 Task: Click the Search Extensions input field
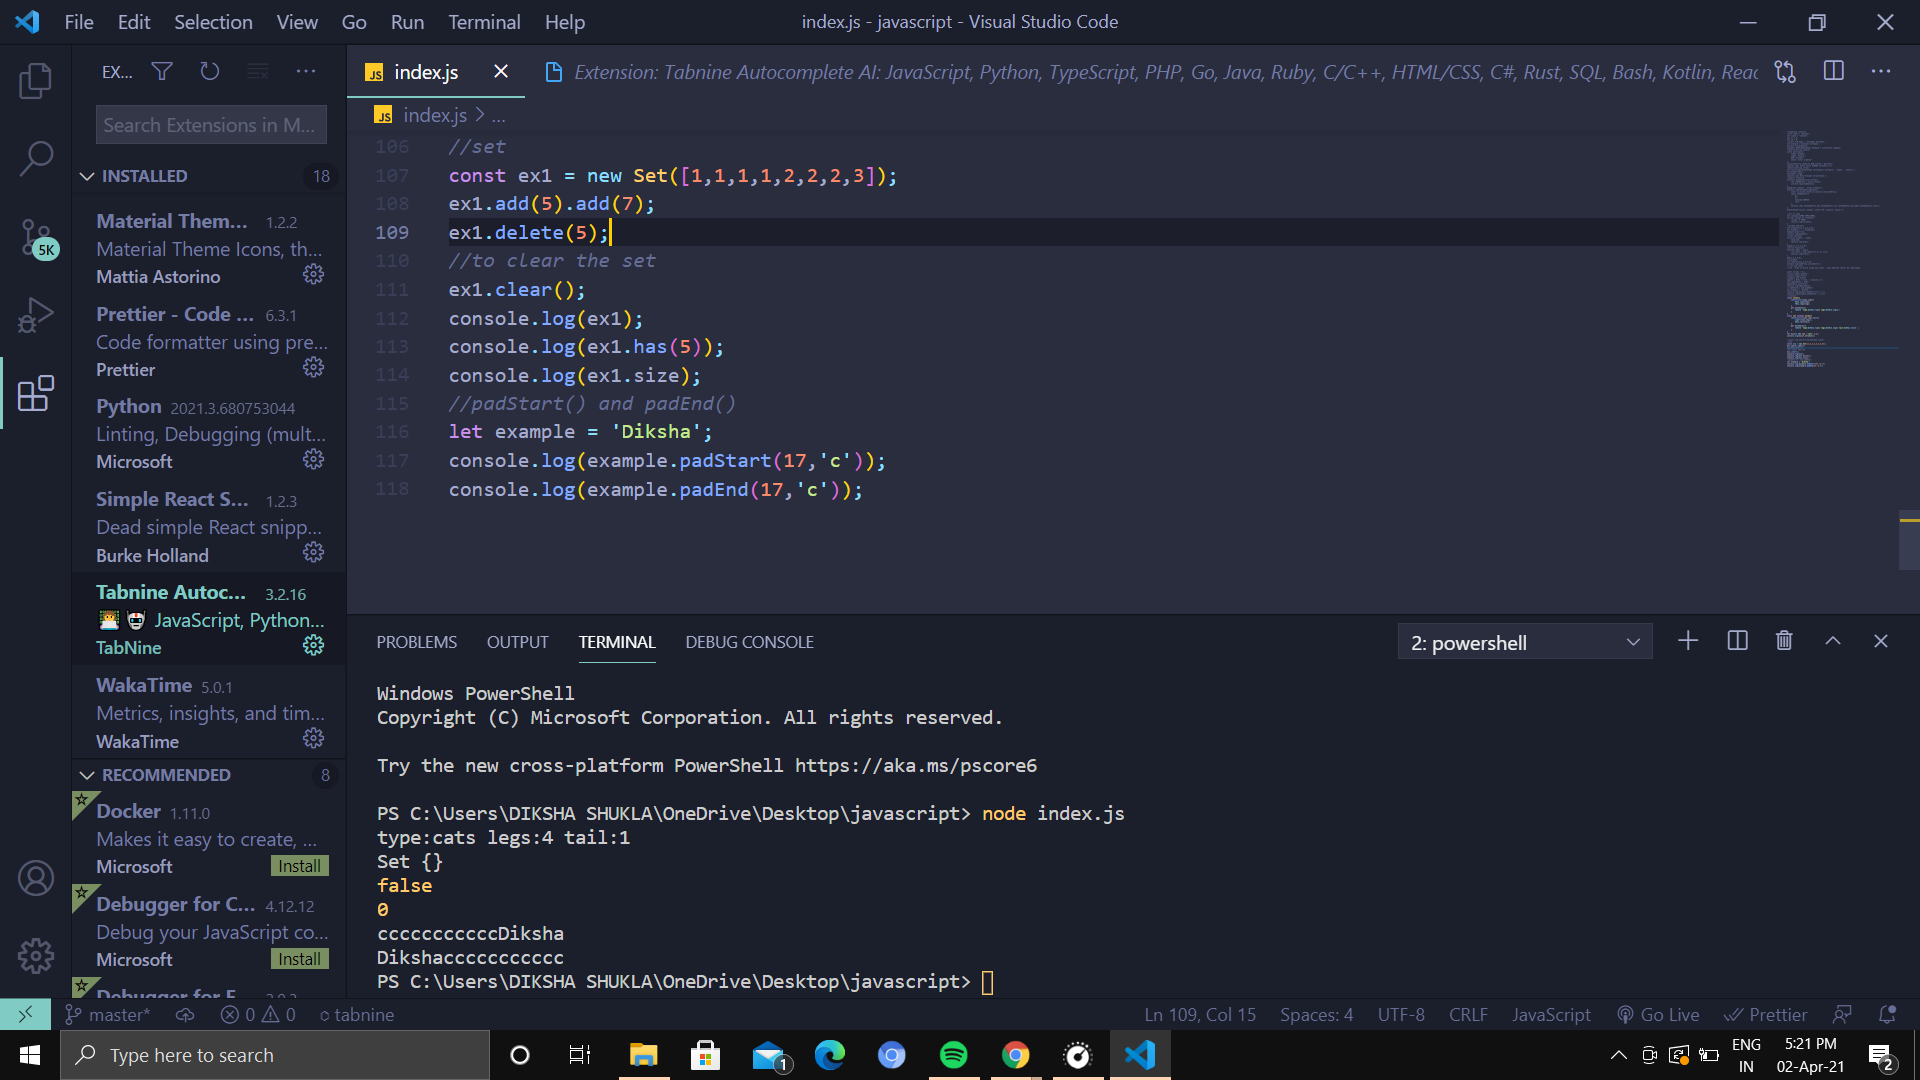[210, 125]
